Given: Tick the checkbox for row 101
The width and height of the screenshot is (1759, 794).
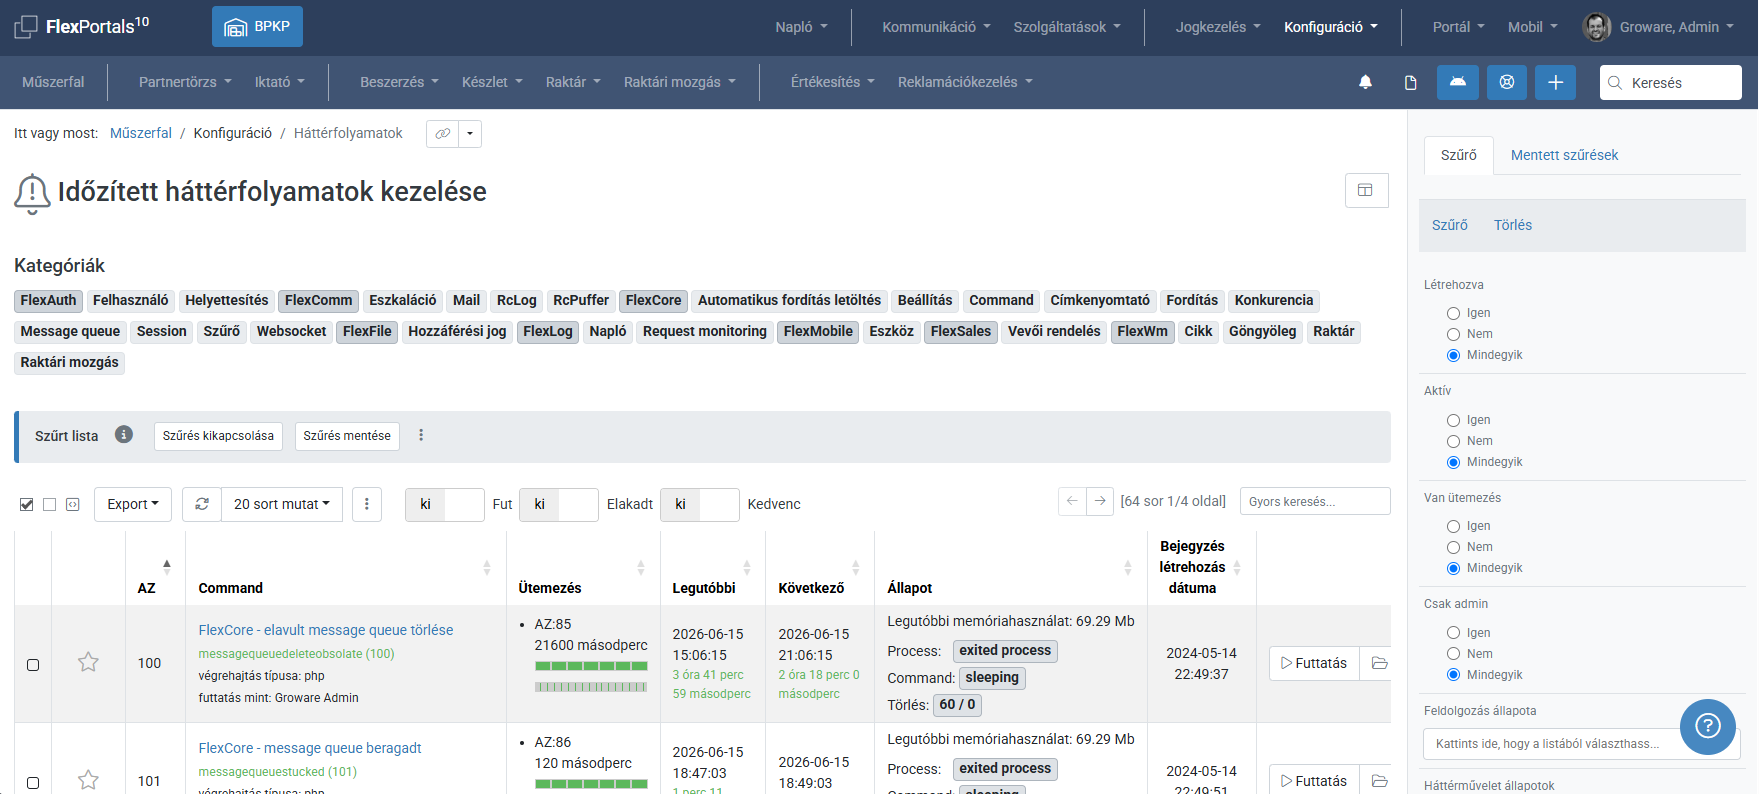Looking at the screenshot, I should [x=33, y=783].
